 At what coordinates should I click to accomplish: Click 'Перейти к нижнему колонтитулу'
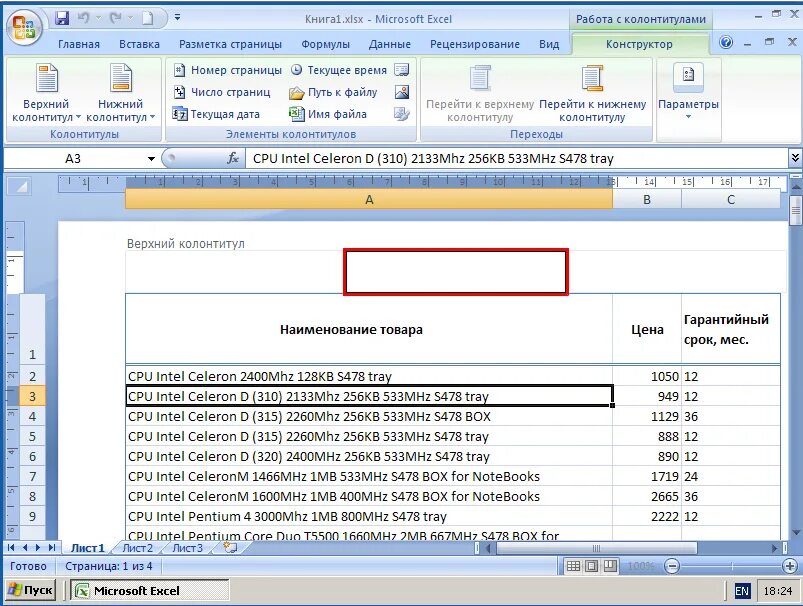(593, 94)
